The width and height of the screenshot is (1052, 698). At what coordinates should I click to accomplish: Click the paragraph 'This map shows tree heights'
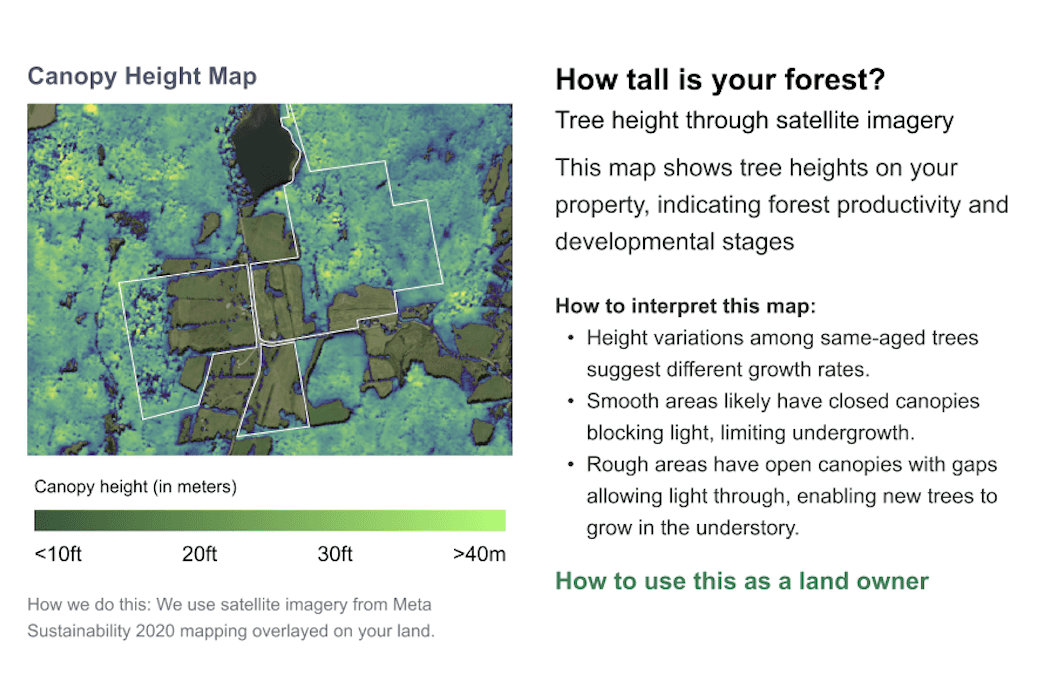click(x=782, y=204)
